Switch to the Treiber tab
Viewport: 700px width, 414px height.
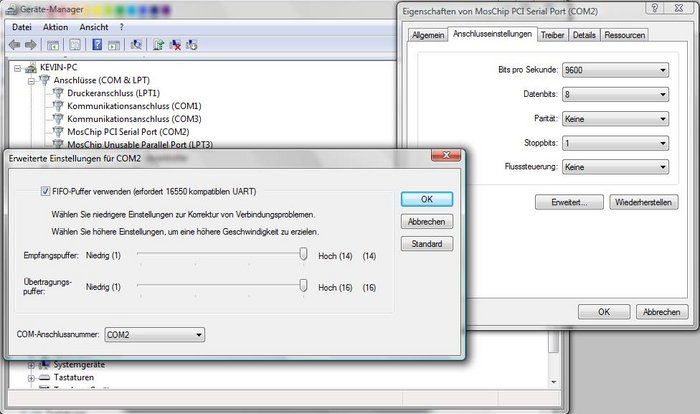click(x=552, y=35)
